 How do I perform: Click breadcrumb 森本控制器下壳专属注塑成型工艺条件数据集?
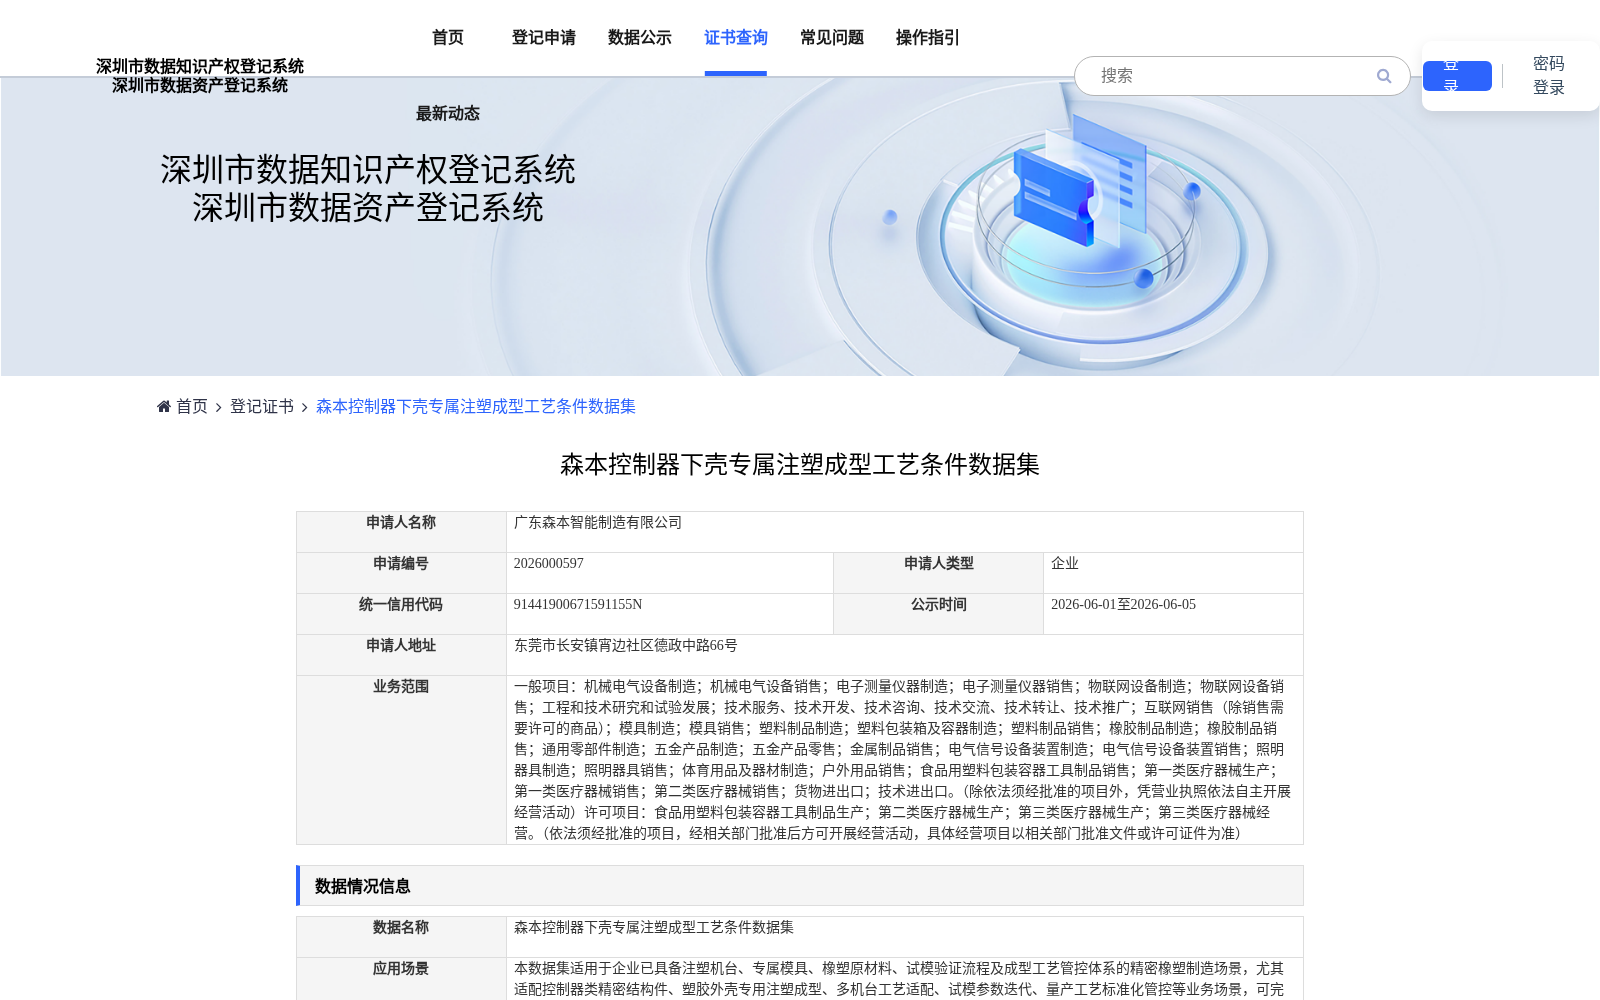(x=476, y=406)
